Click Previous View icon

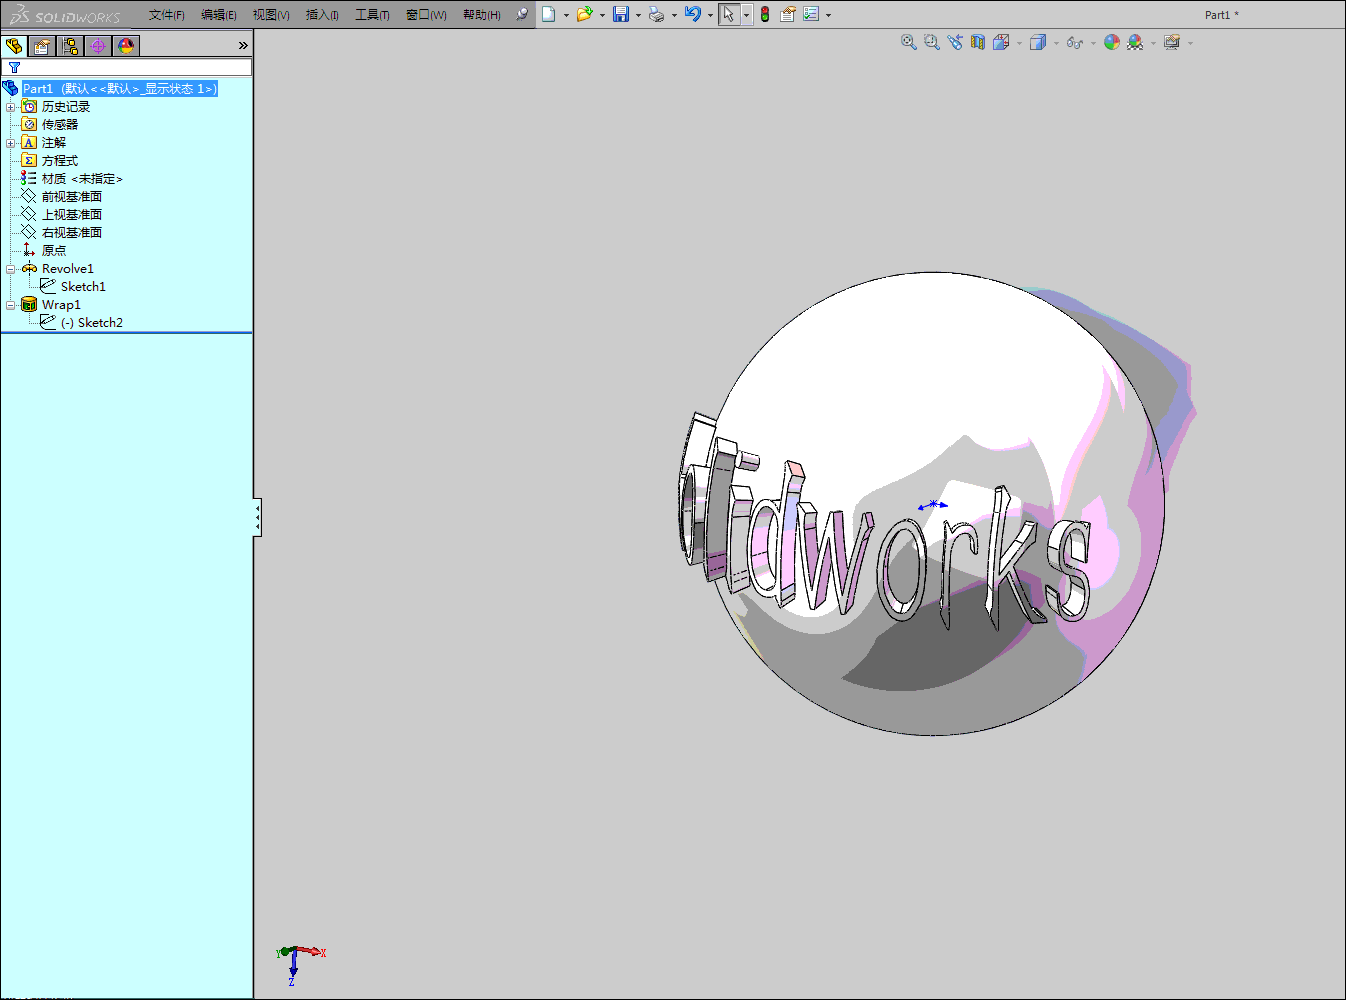click(x=955, y=42)
